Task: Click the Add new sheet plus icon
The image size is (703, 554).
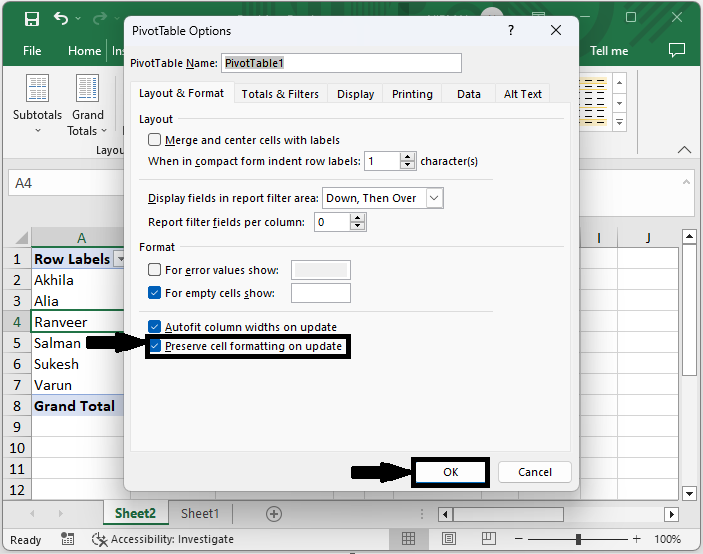Action: click(274, 514)
